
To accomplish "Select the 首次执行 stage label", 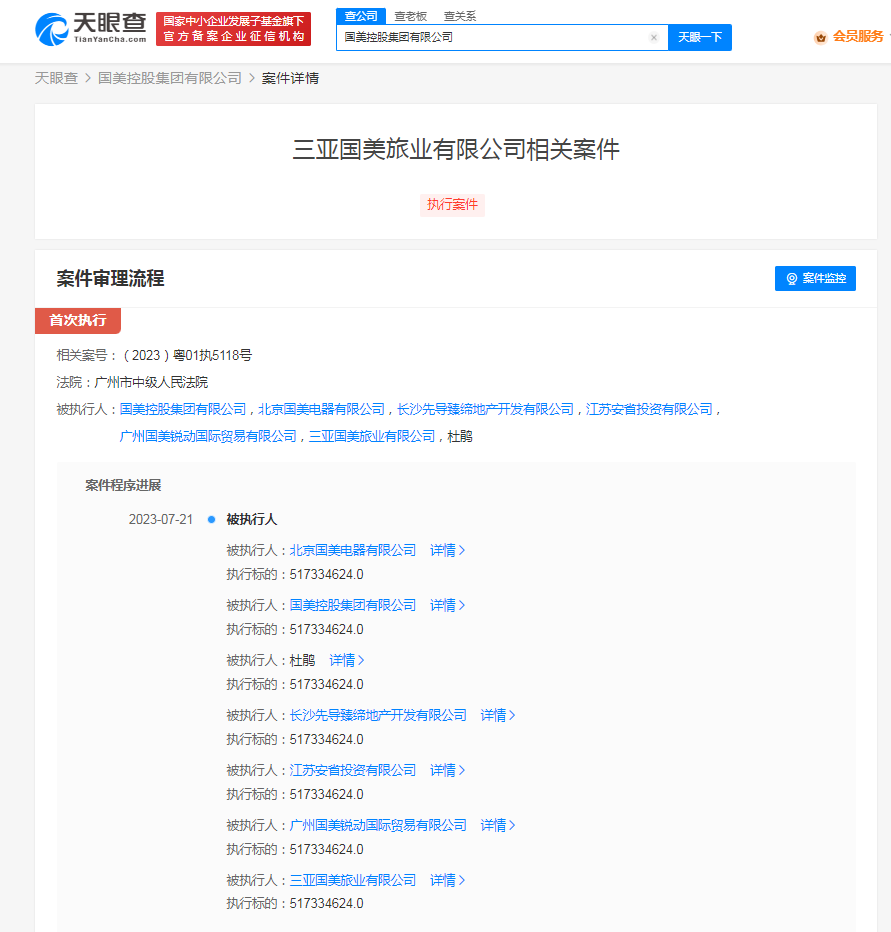I will pos(78,320).
